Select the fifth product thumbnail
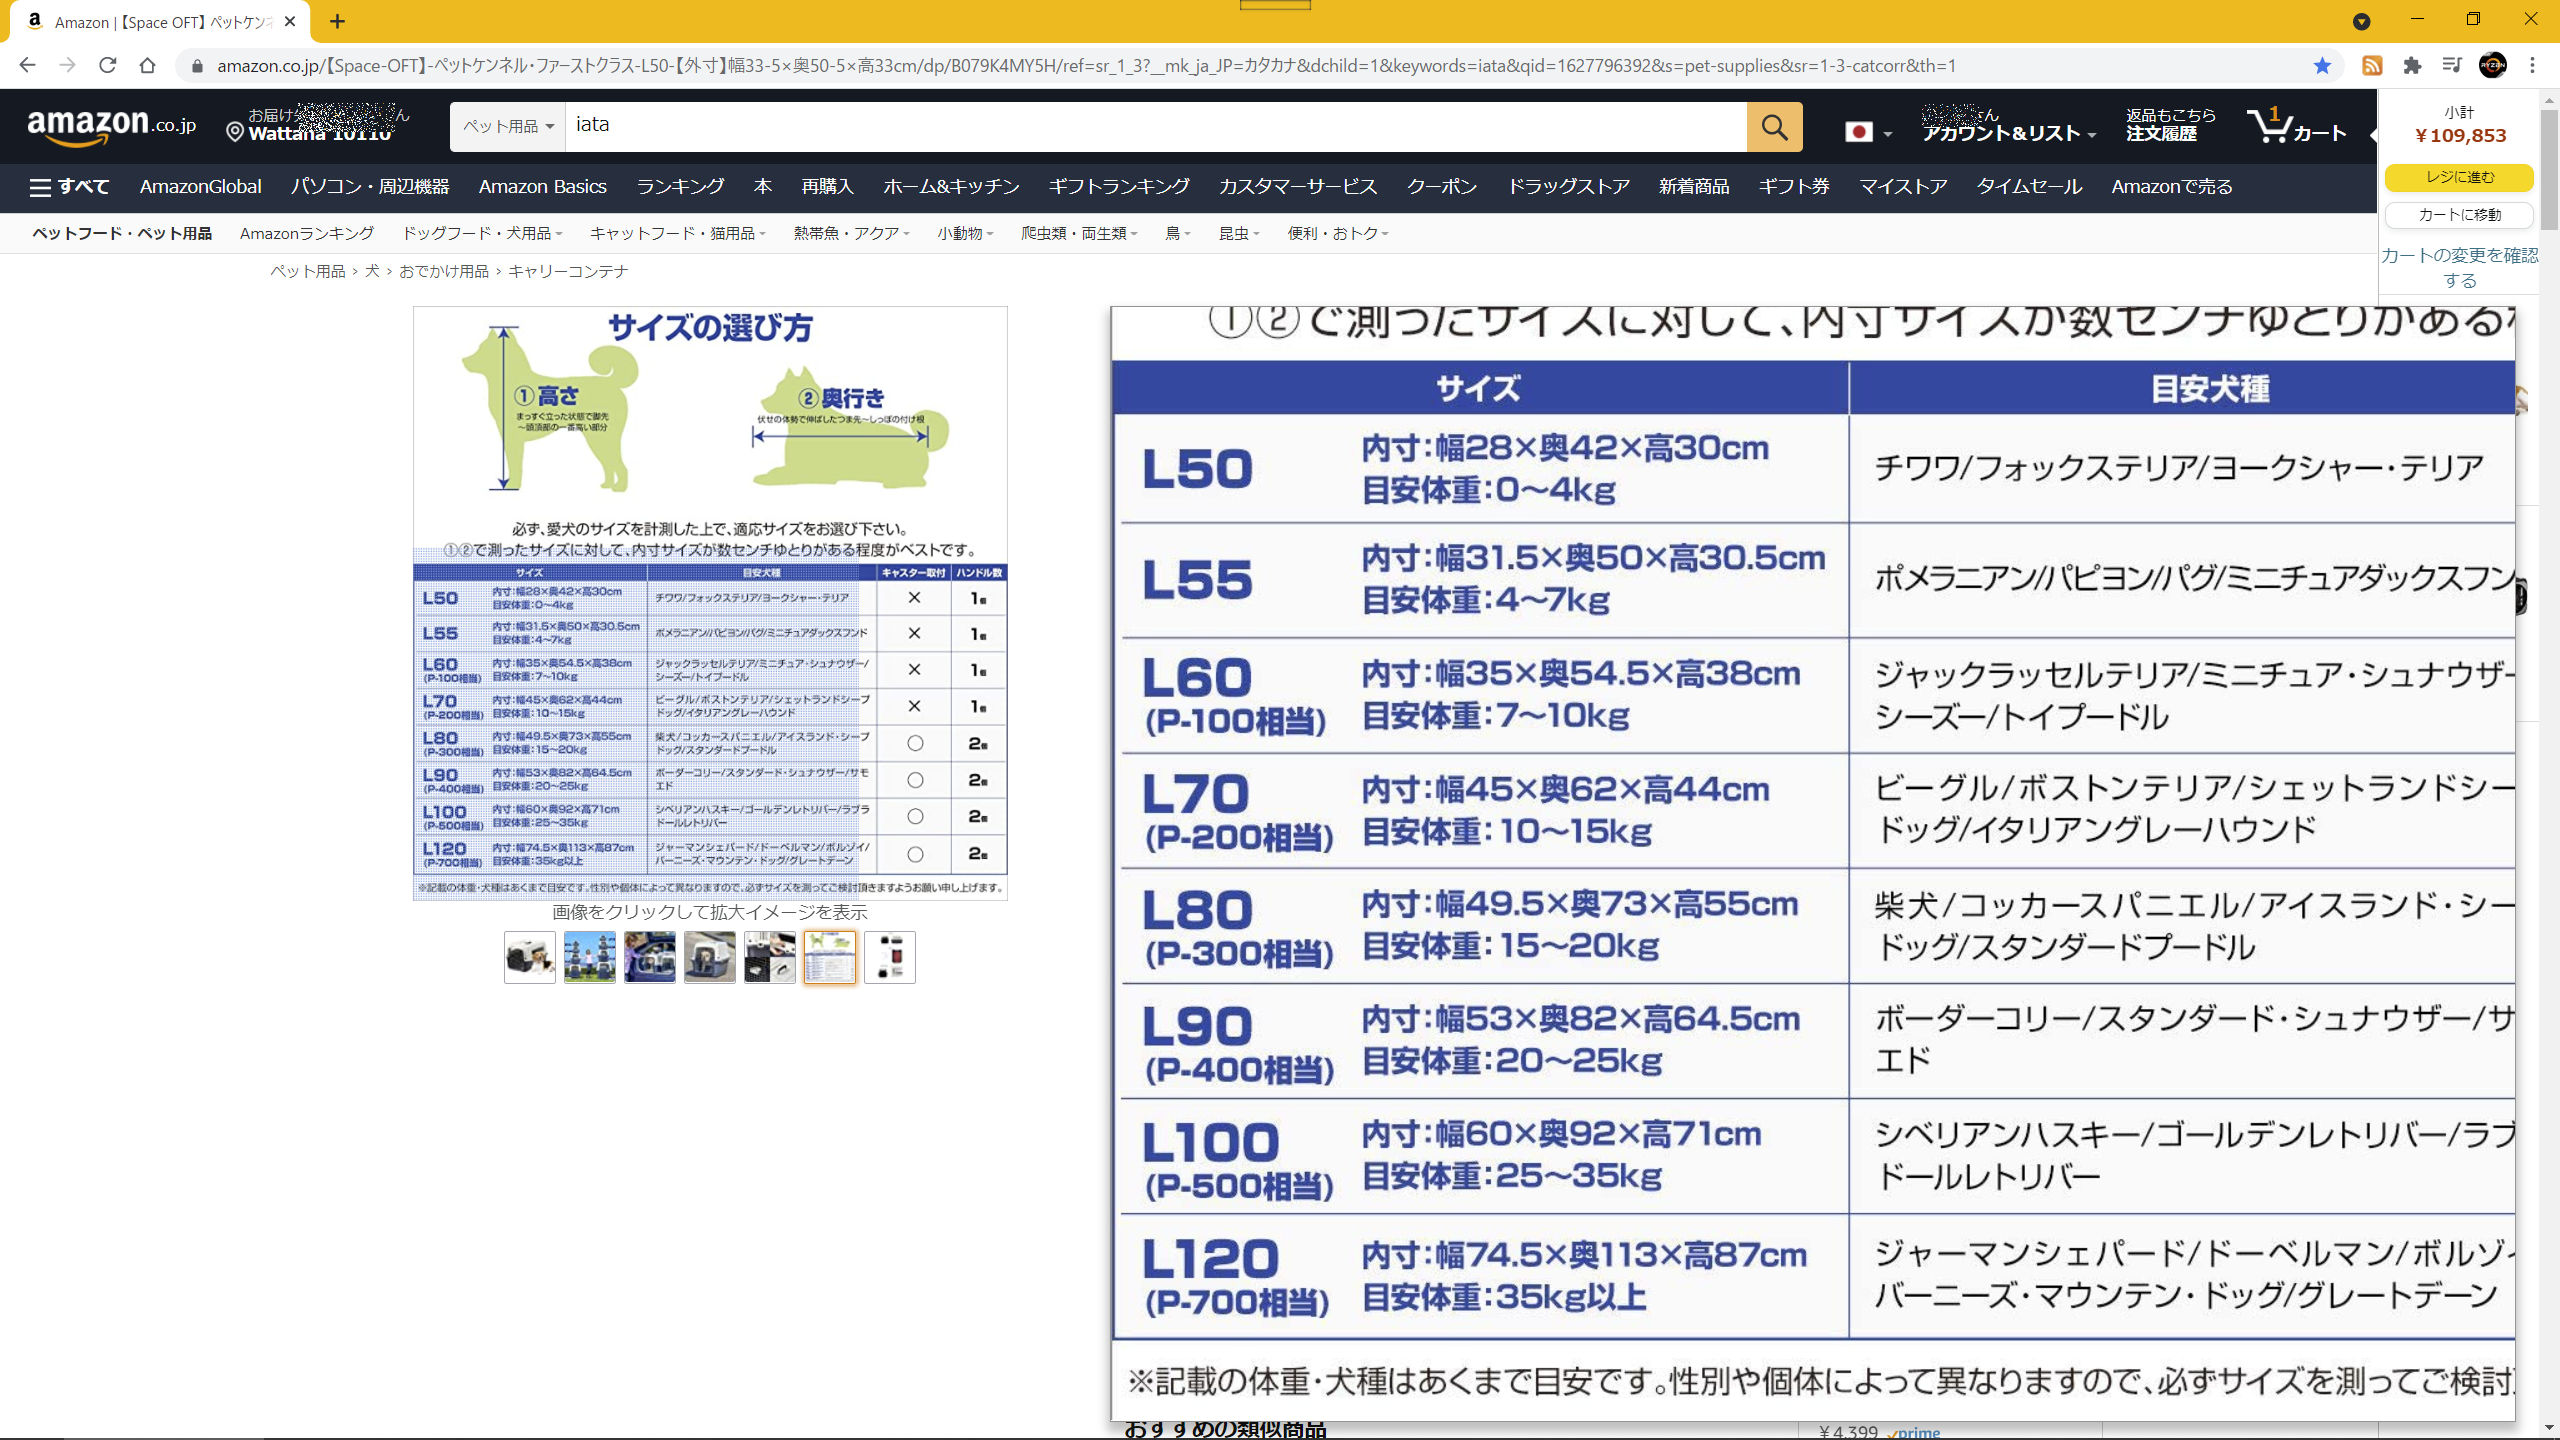 pos(770,958)
